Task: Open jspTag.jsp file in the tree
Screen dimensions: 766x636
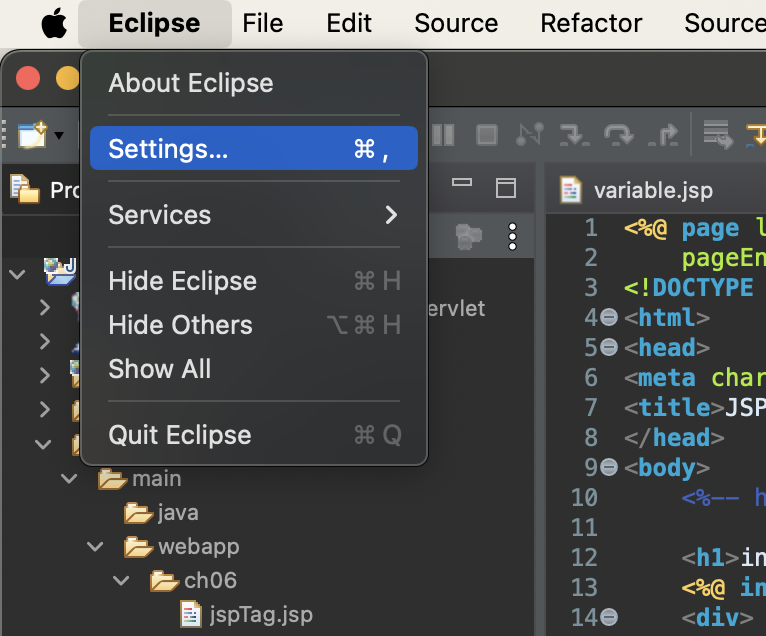Action: [x=261, y=612]
